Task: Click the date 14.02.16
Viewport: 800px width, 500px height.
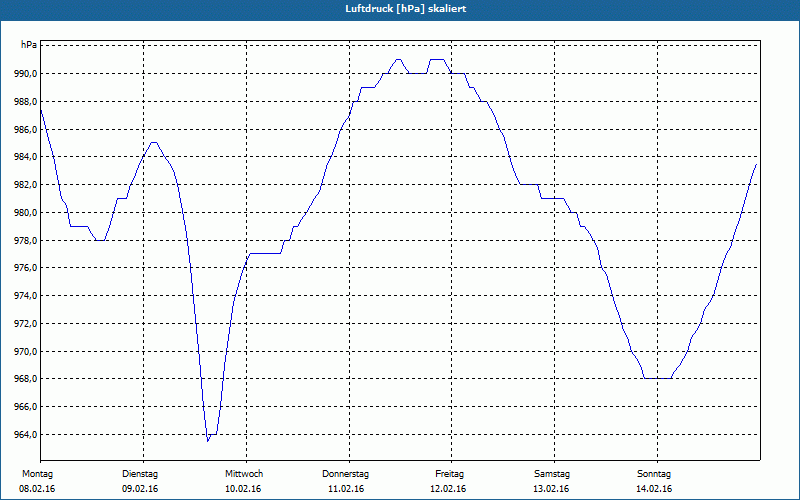Action: click(654, 489)
